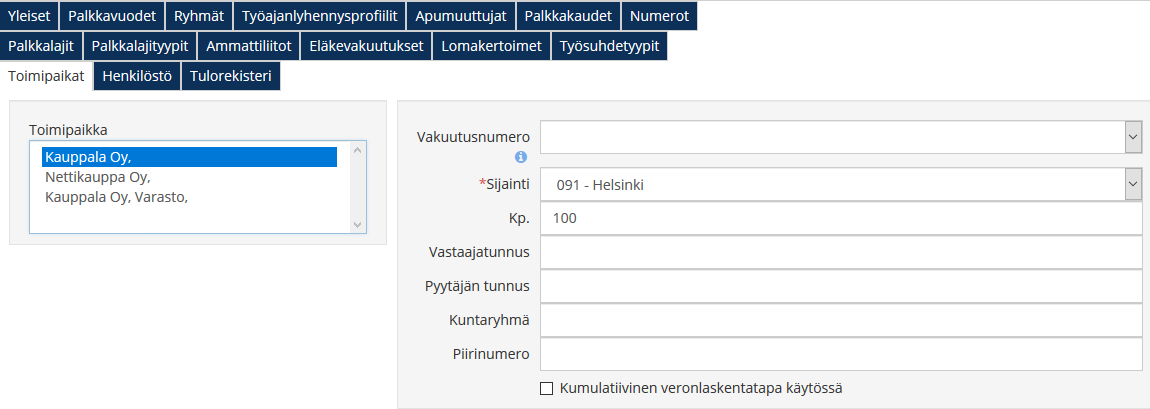
Task: Enable Kumulatiivinen veronlaskentatapa käytössä checkbox
Action: pos(546,388)
